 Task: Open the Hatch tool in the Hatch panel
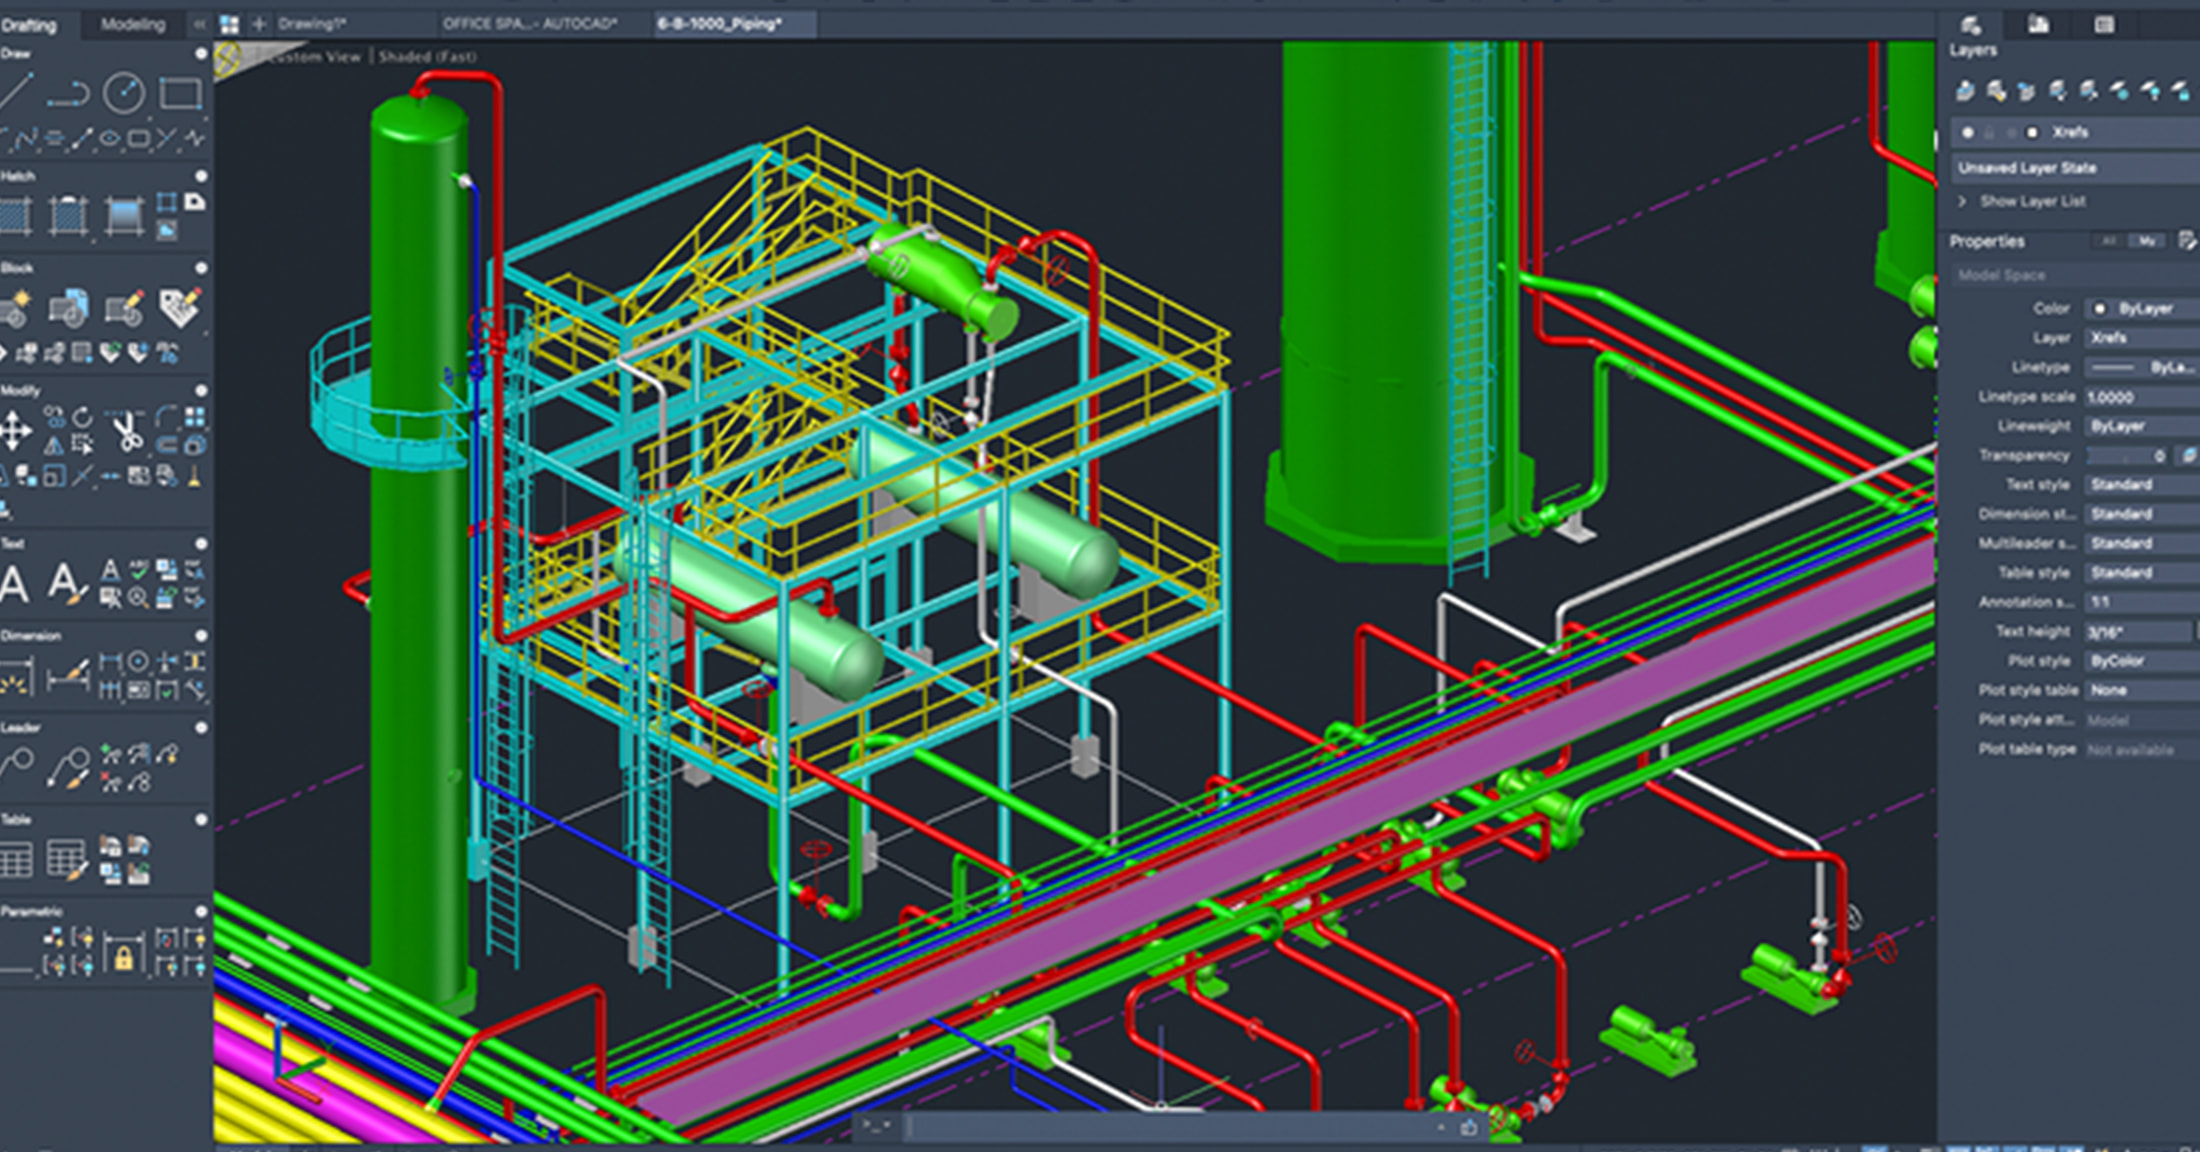pos(16,214)
